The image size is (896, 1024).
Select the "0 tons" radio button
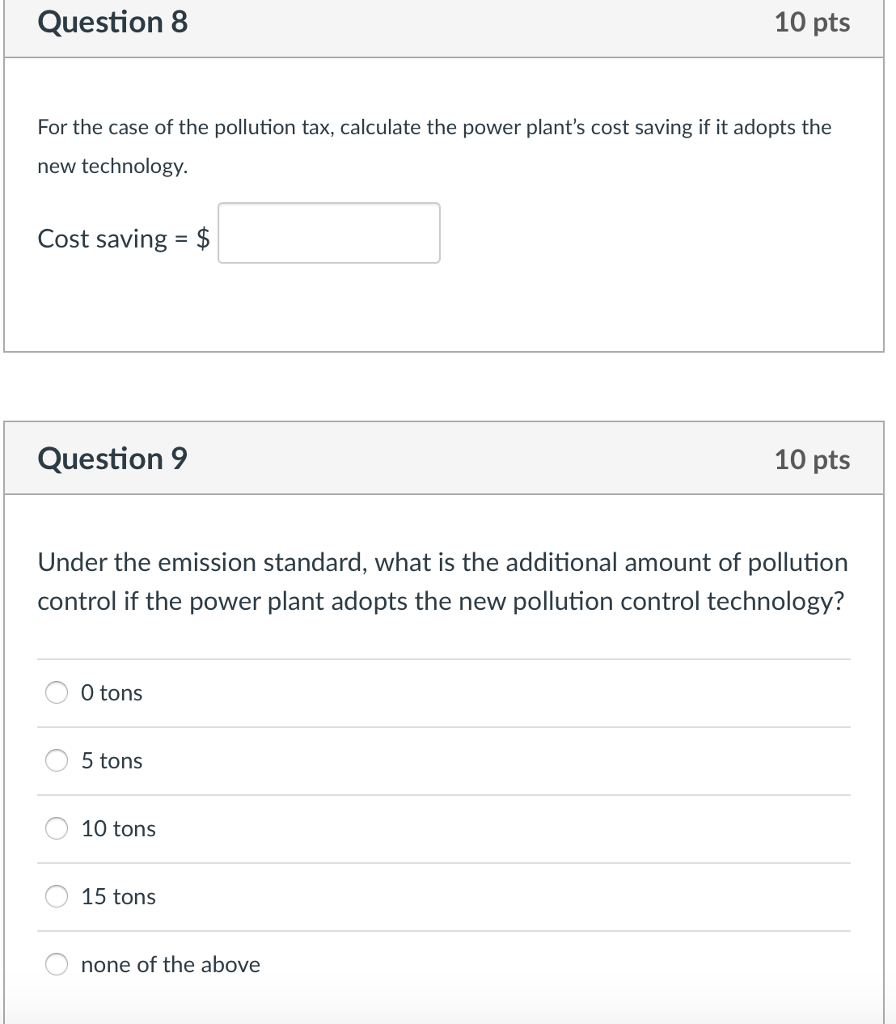click(56, 692)
